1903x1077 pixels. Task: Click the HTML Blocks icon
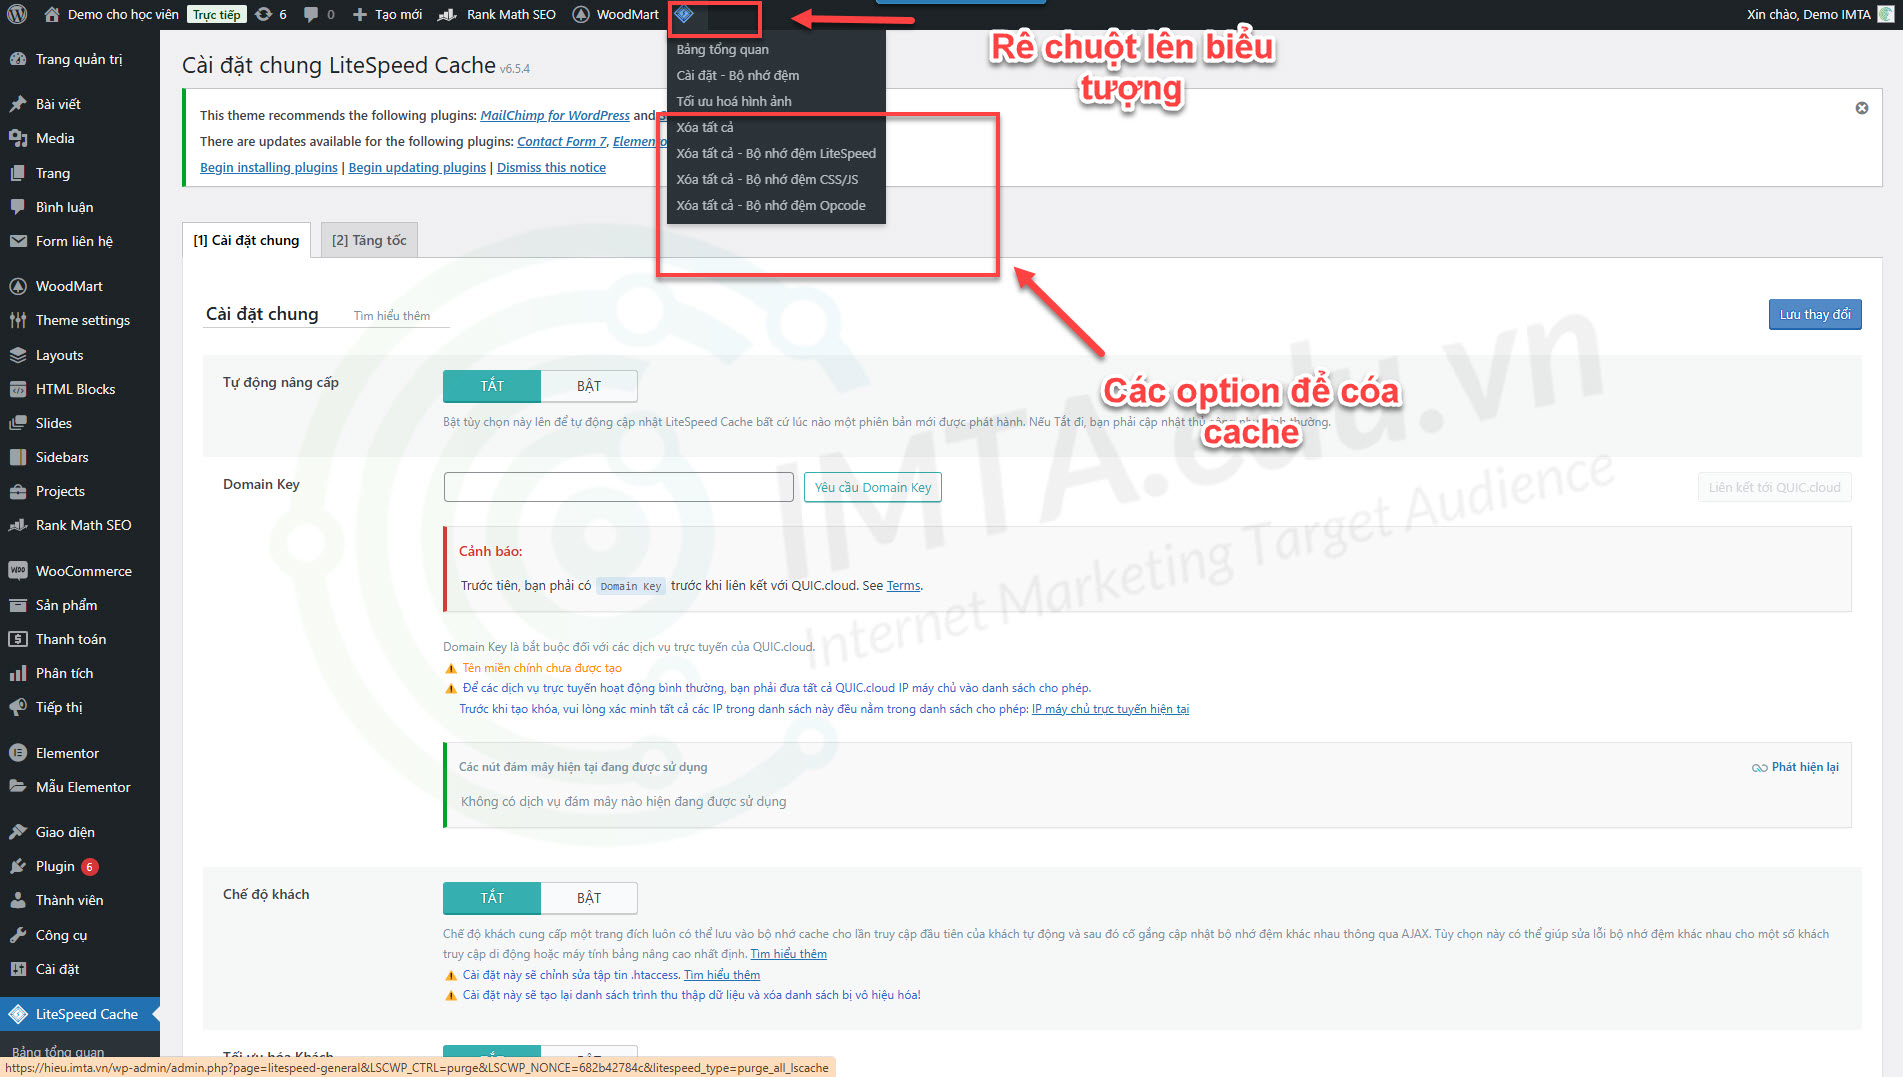point(18,389)
